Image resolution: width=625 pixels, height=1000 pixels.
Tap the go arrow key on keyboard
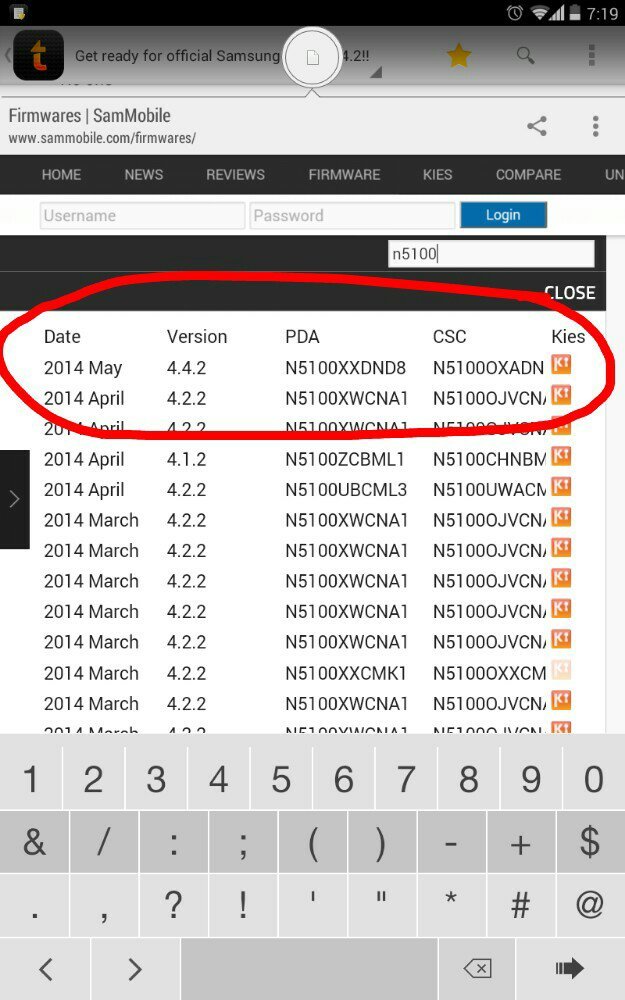coord(570,968)
